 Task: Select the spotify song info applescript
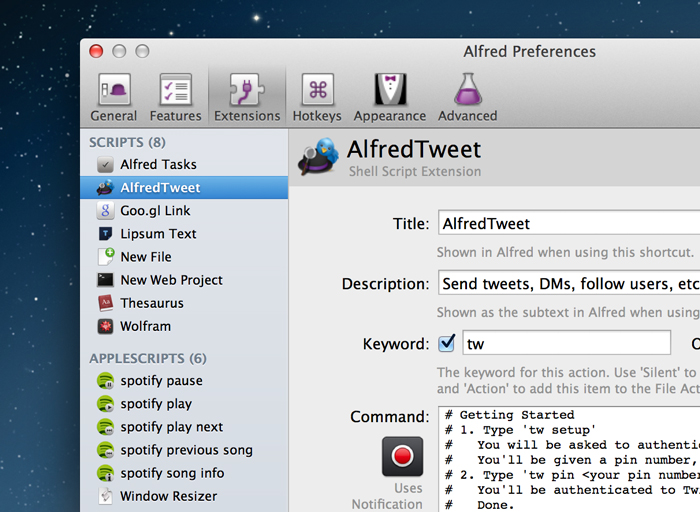pyautogui.click(x=184, y=473)
